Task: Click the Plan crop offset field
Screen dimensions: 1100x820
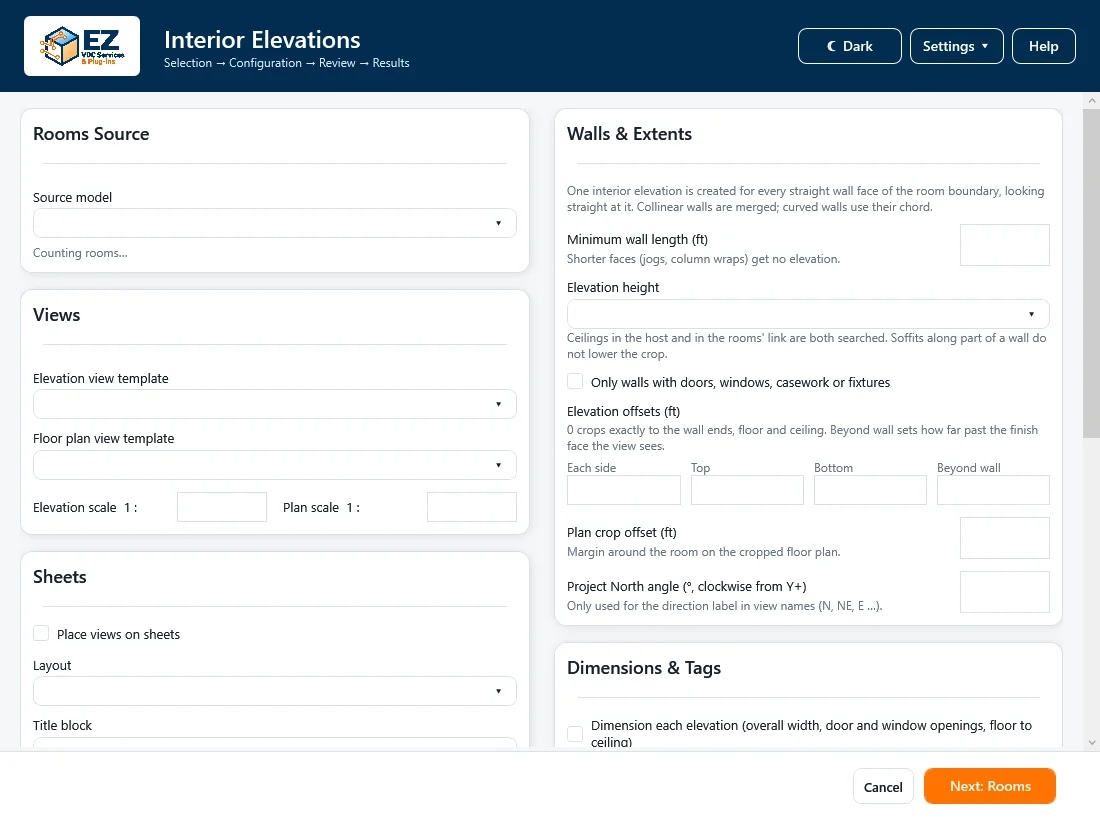Action: pyautogui.click(x=1004, y=538)
